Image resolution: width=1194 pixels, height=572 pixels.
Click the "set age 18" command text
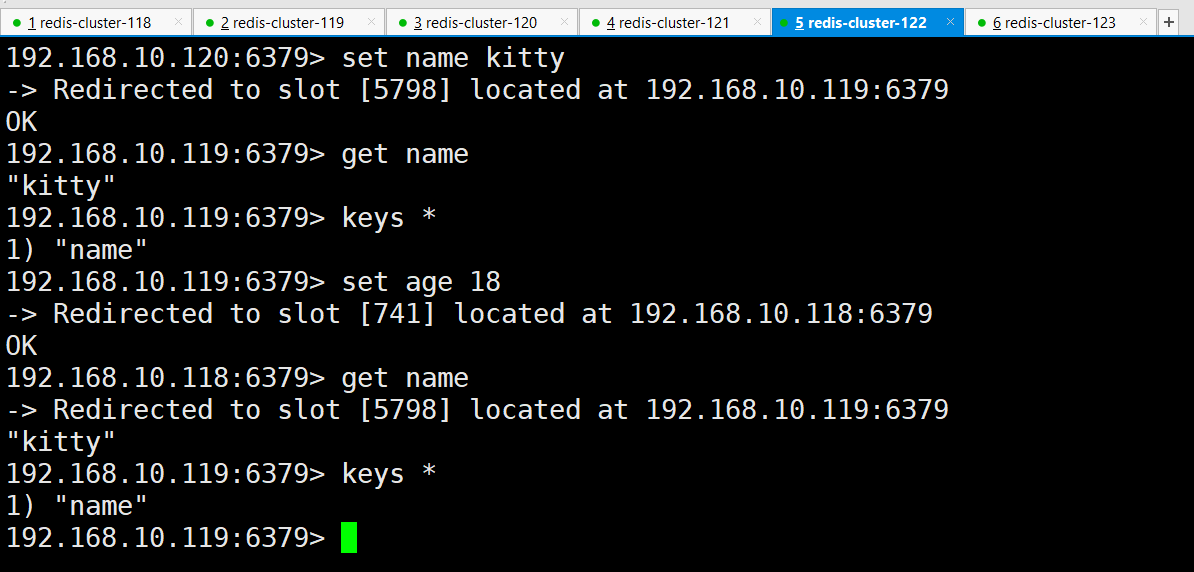point(421,283)
